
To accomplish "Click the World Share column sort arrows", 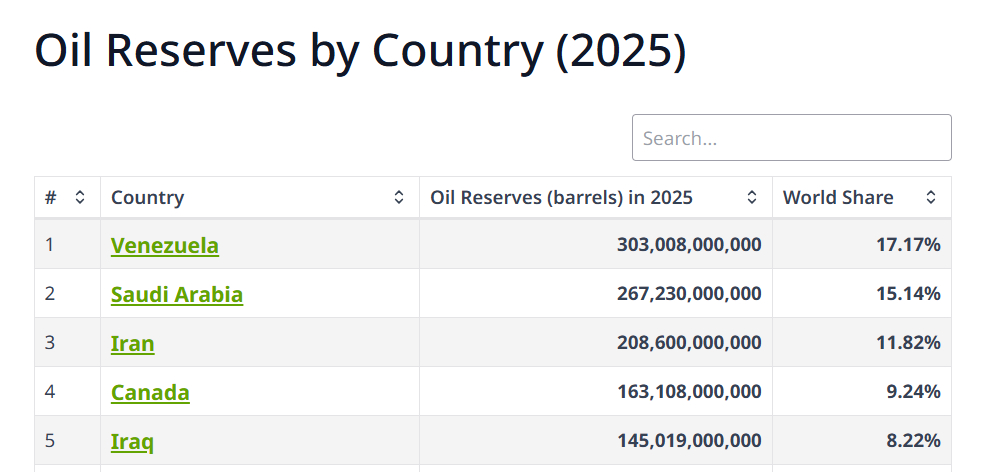I will [x=931, y=198].
